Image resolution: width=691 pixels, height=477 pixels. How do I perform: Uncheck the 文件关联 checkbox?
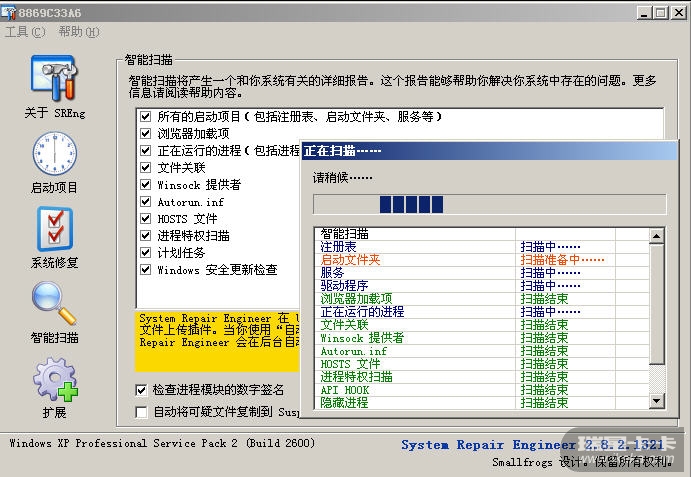tap(145, 168)
